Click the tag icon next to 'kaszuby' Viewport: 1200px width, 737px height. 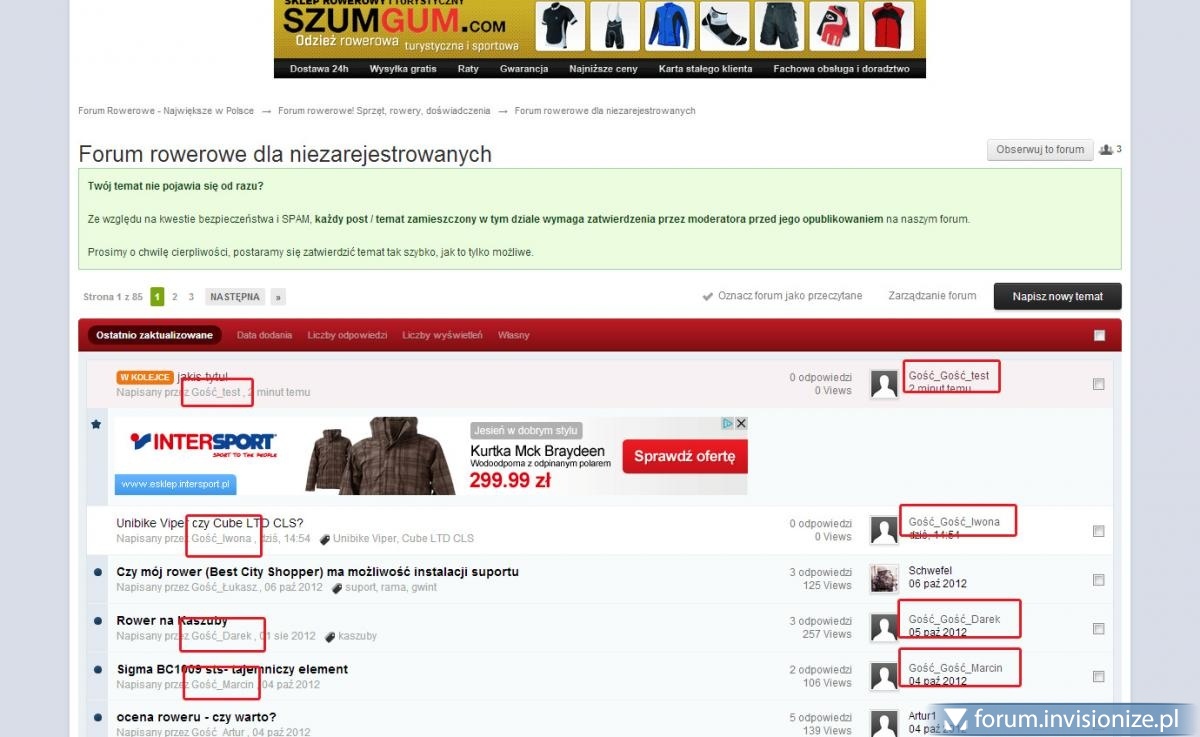coord(329,636)
